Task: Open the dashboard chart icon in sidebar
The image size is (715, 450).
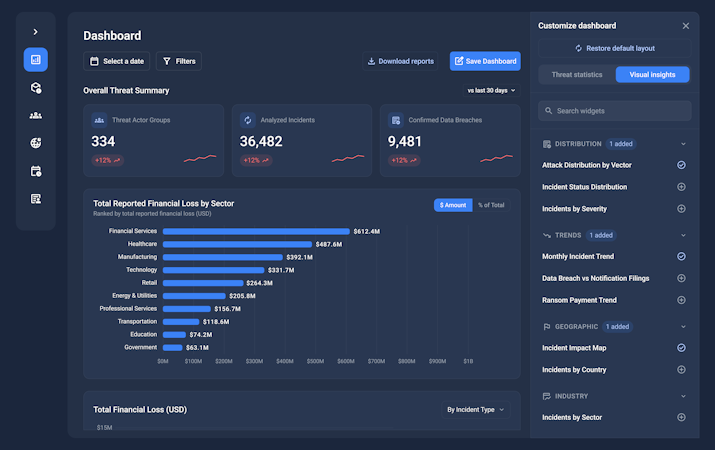Action: (x=36, y=60)
